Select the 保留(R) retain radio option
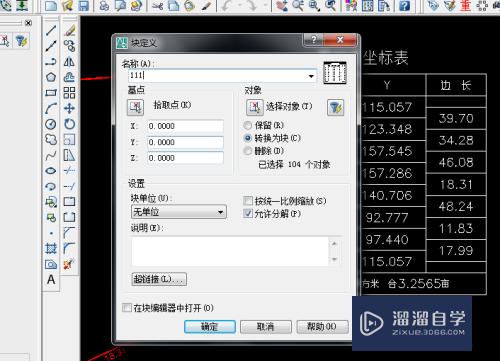Image resolution: width=500 pixels, height=361 pixels. pos(248,125)
